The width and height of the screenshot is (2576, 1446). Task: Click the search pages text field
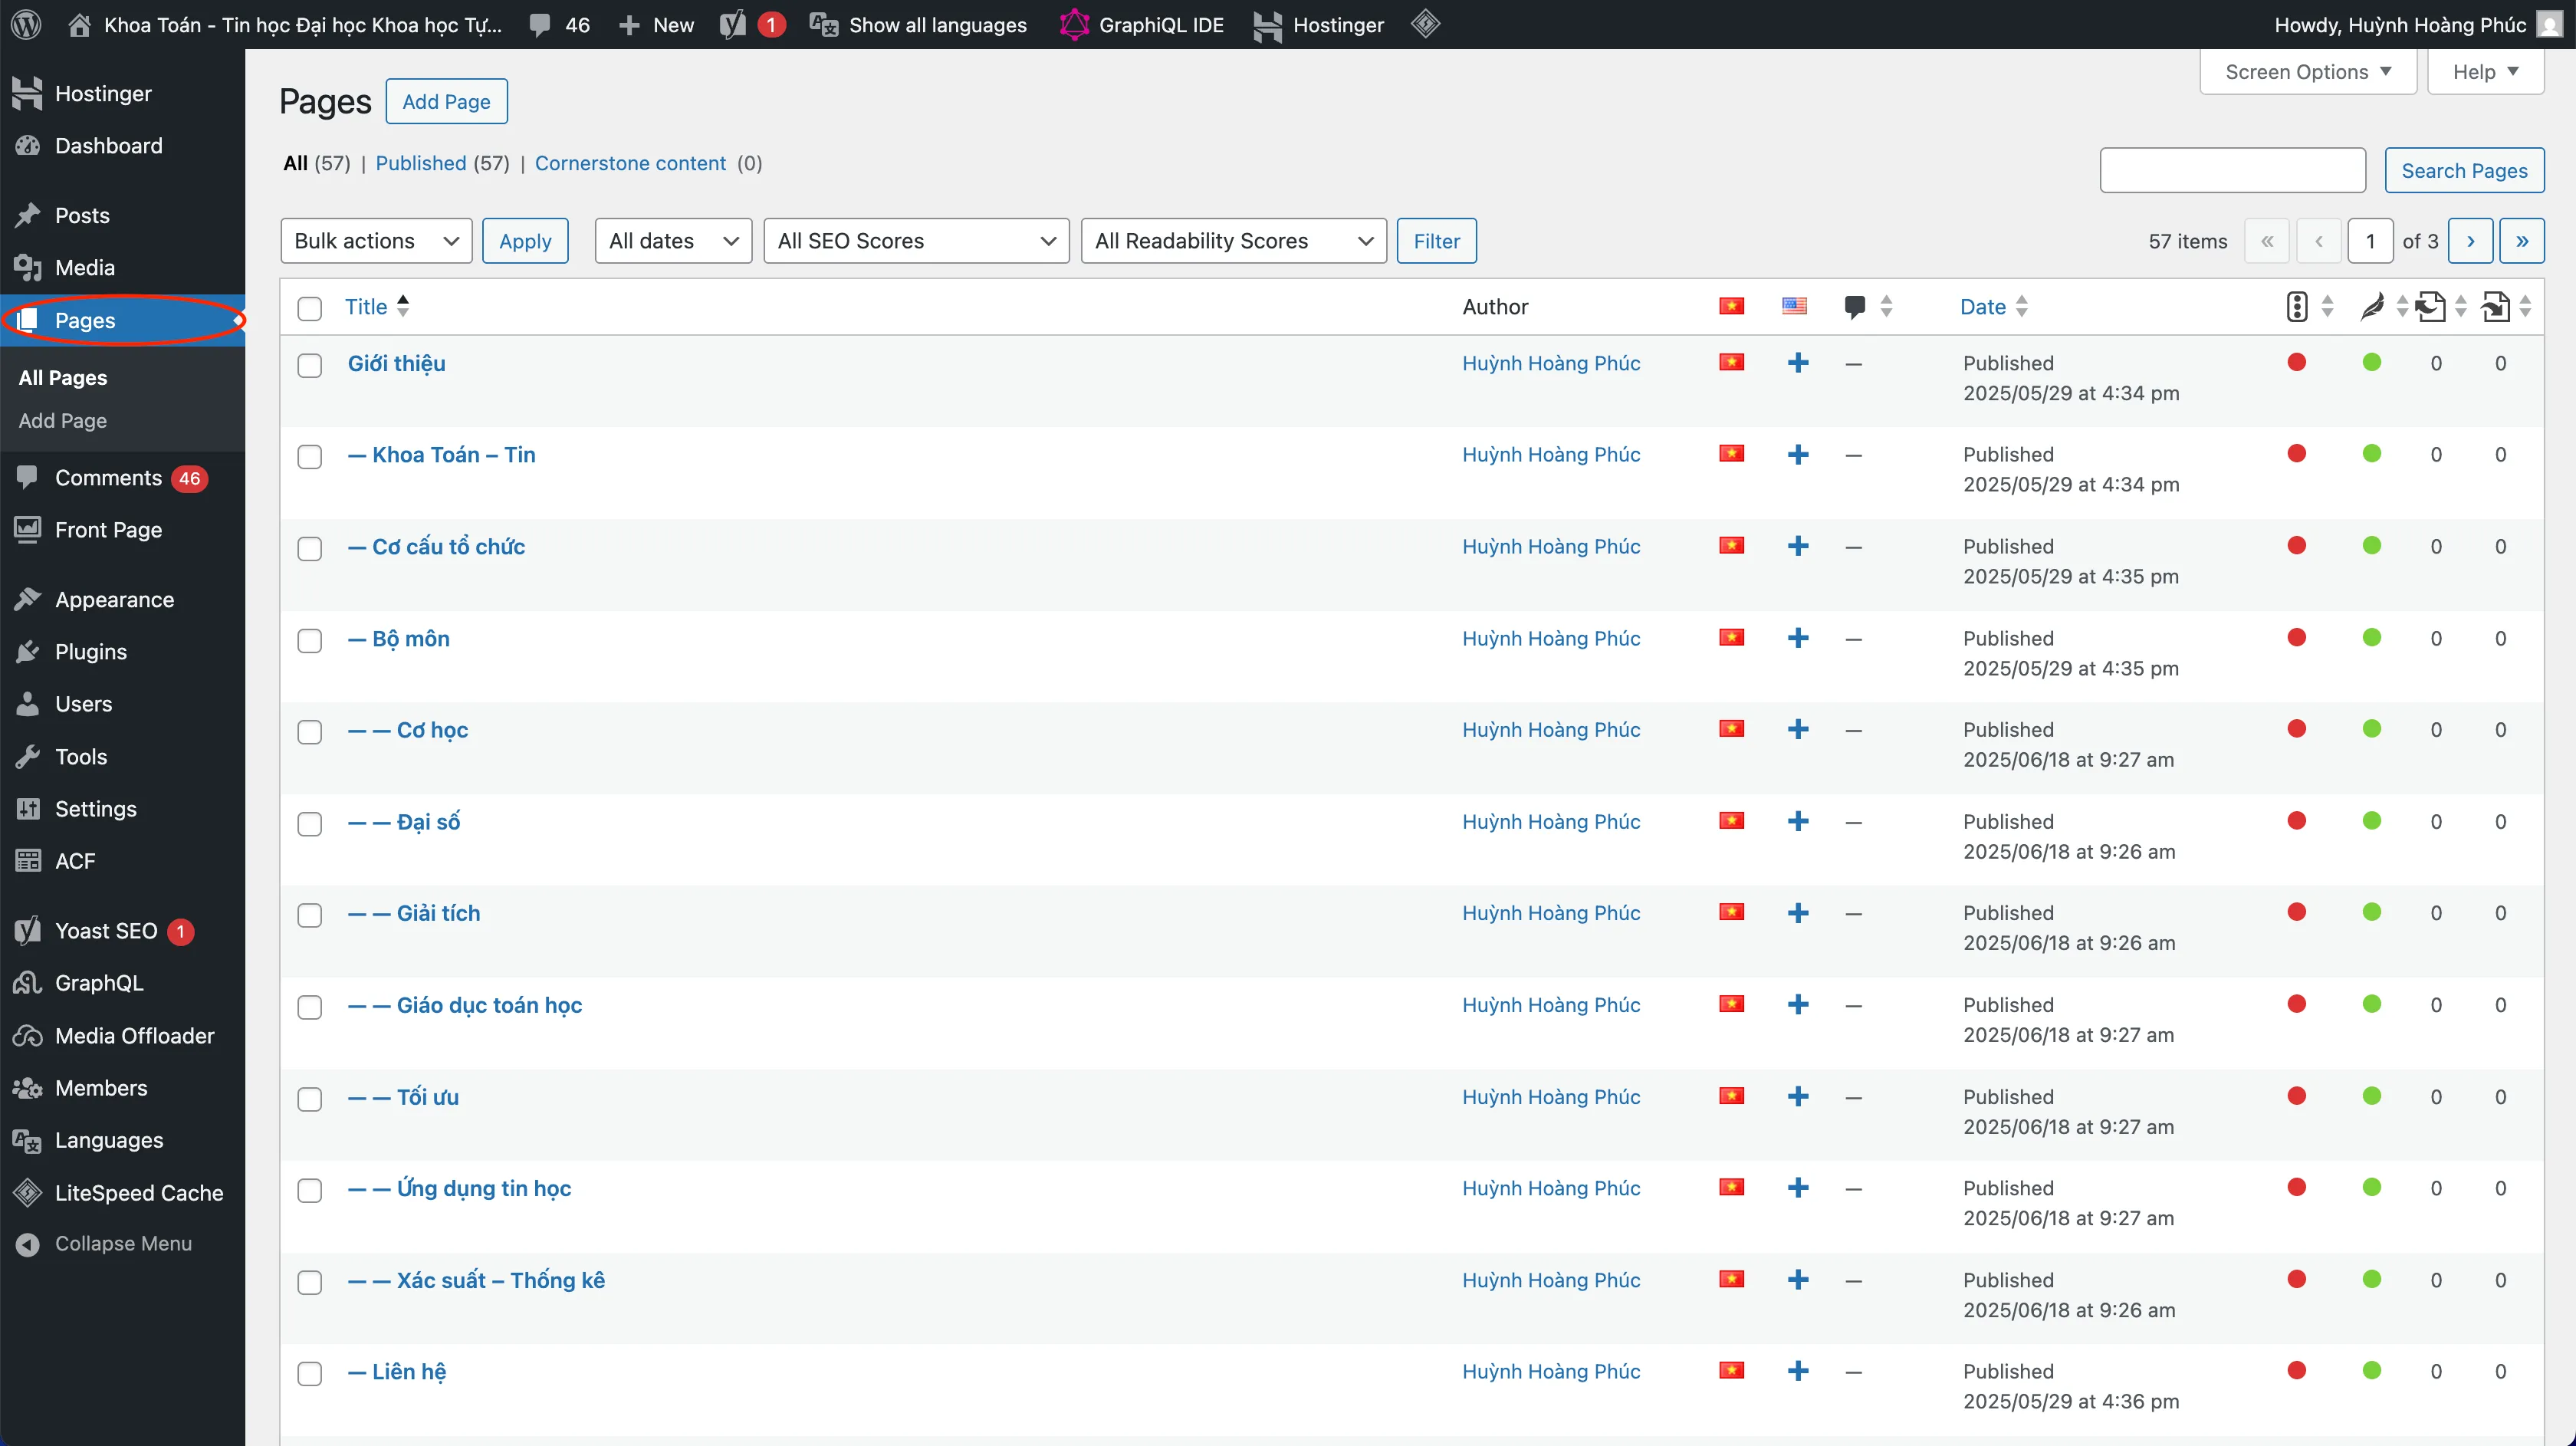point(2232,170)
